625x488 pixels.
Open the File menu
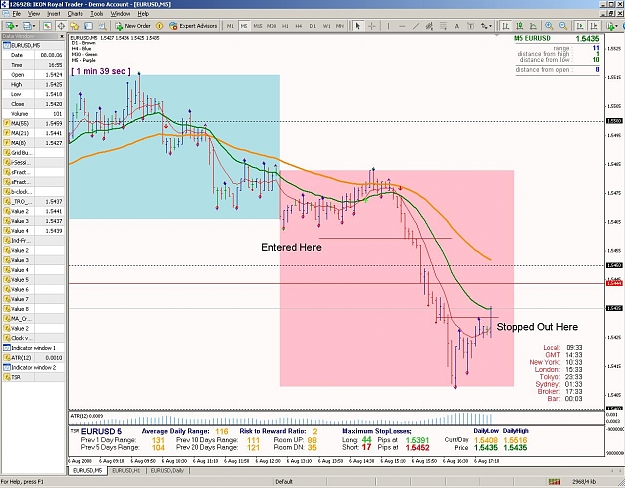[x=16, y=14]
